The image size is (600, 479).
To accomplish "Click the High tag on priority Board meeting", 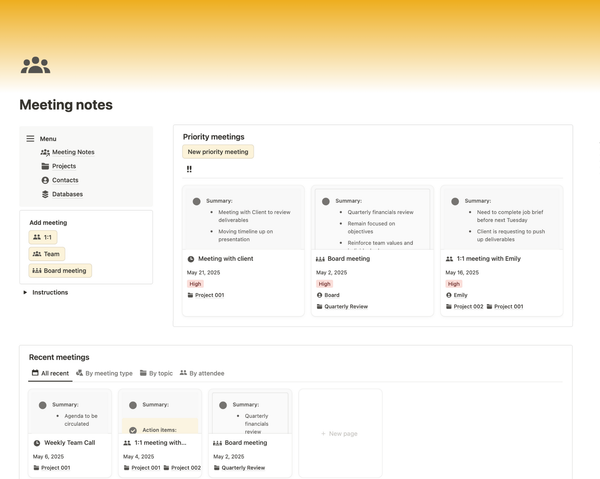I will pos(324,284).
